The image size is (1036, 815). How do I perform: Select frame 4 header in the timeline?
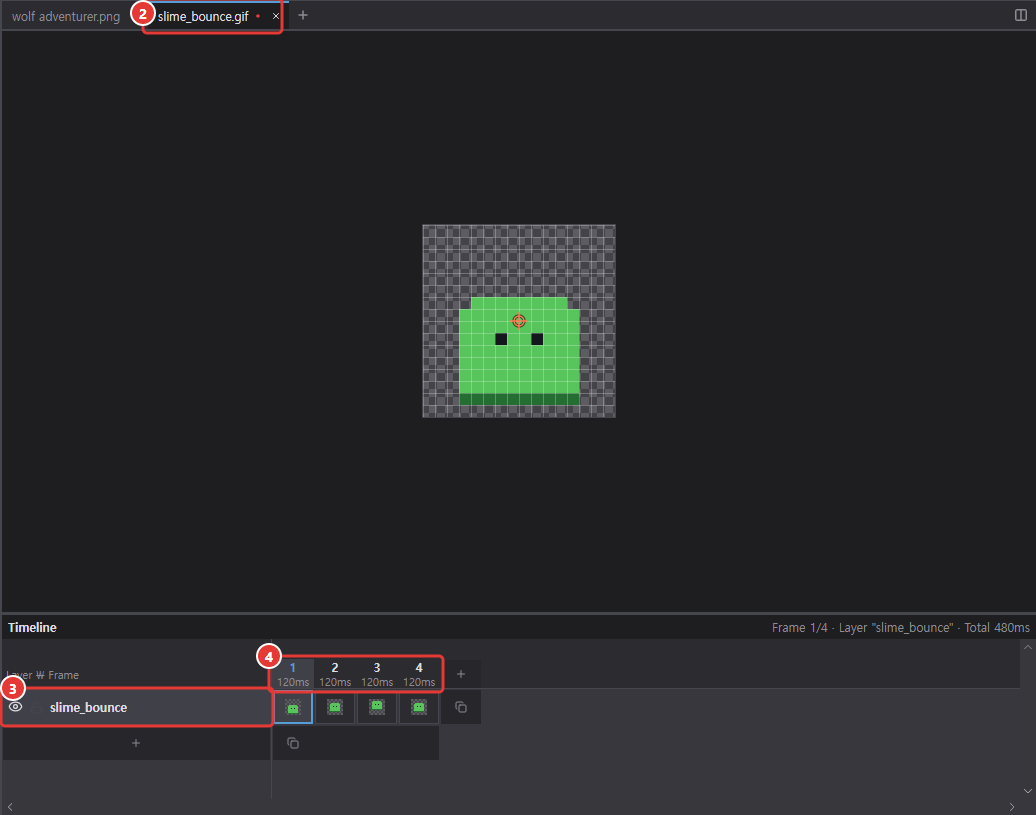click(x=419, y=674)
